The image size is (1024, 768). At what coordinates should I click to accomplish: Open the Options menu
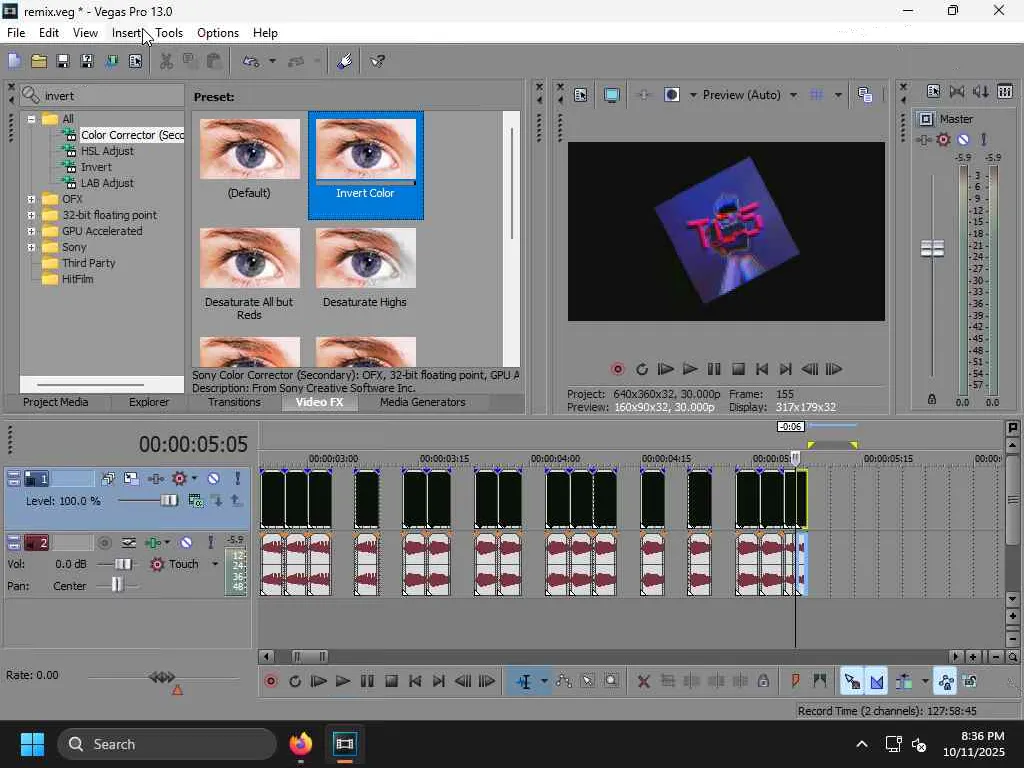pos(217,33)
